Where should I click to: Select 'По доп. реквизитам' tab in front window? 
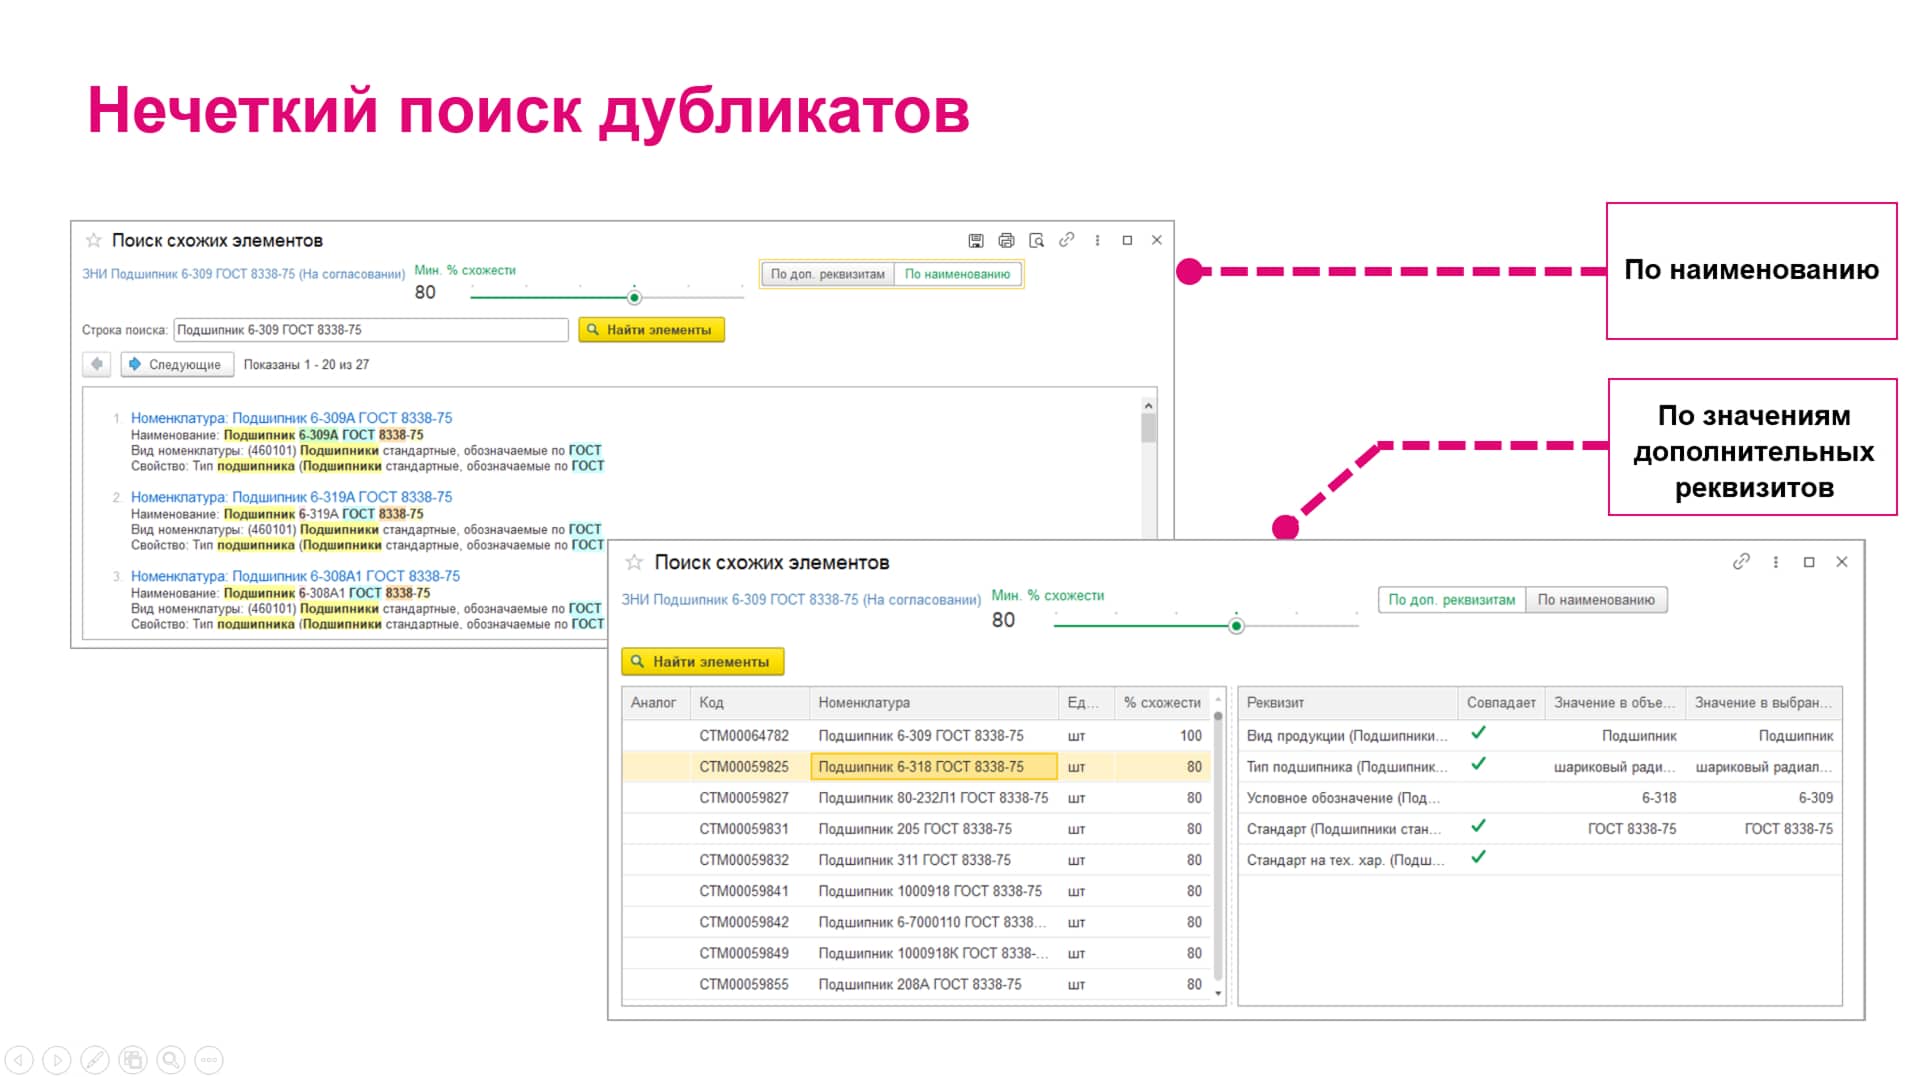(1451, 600)
